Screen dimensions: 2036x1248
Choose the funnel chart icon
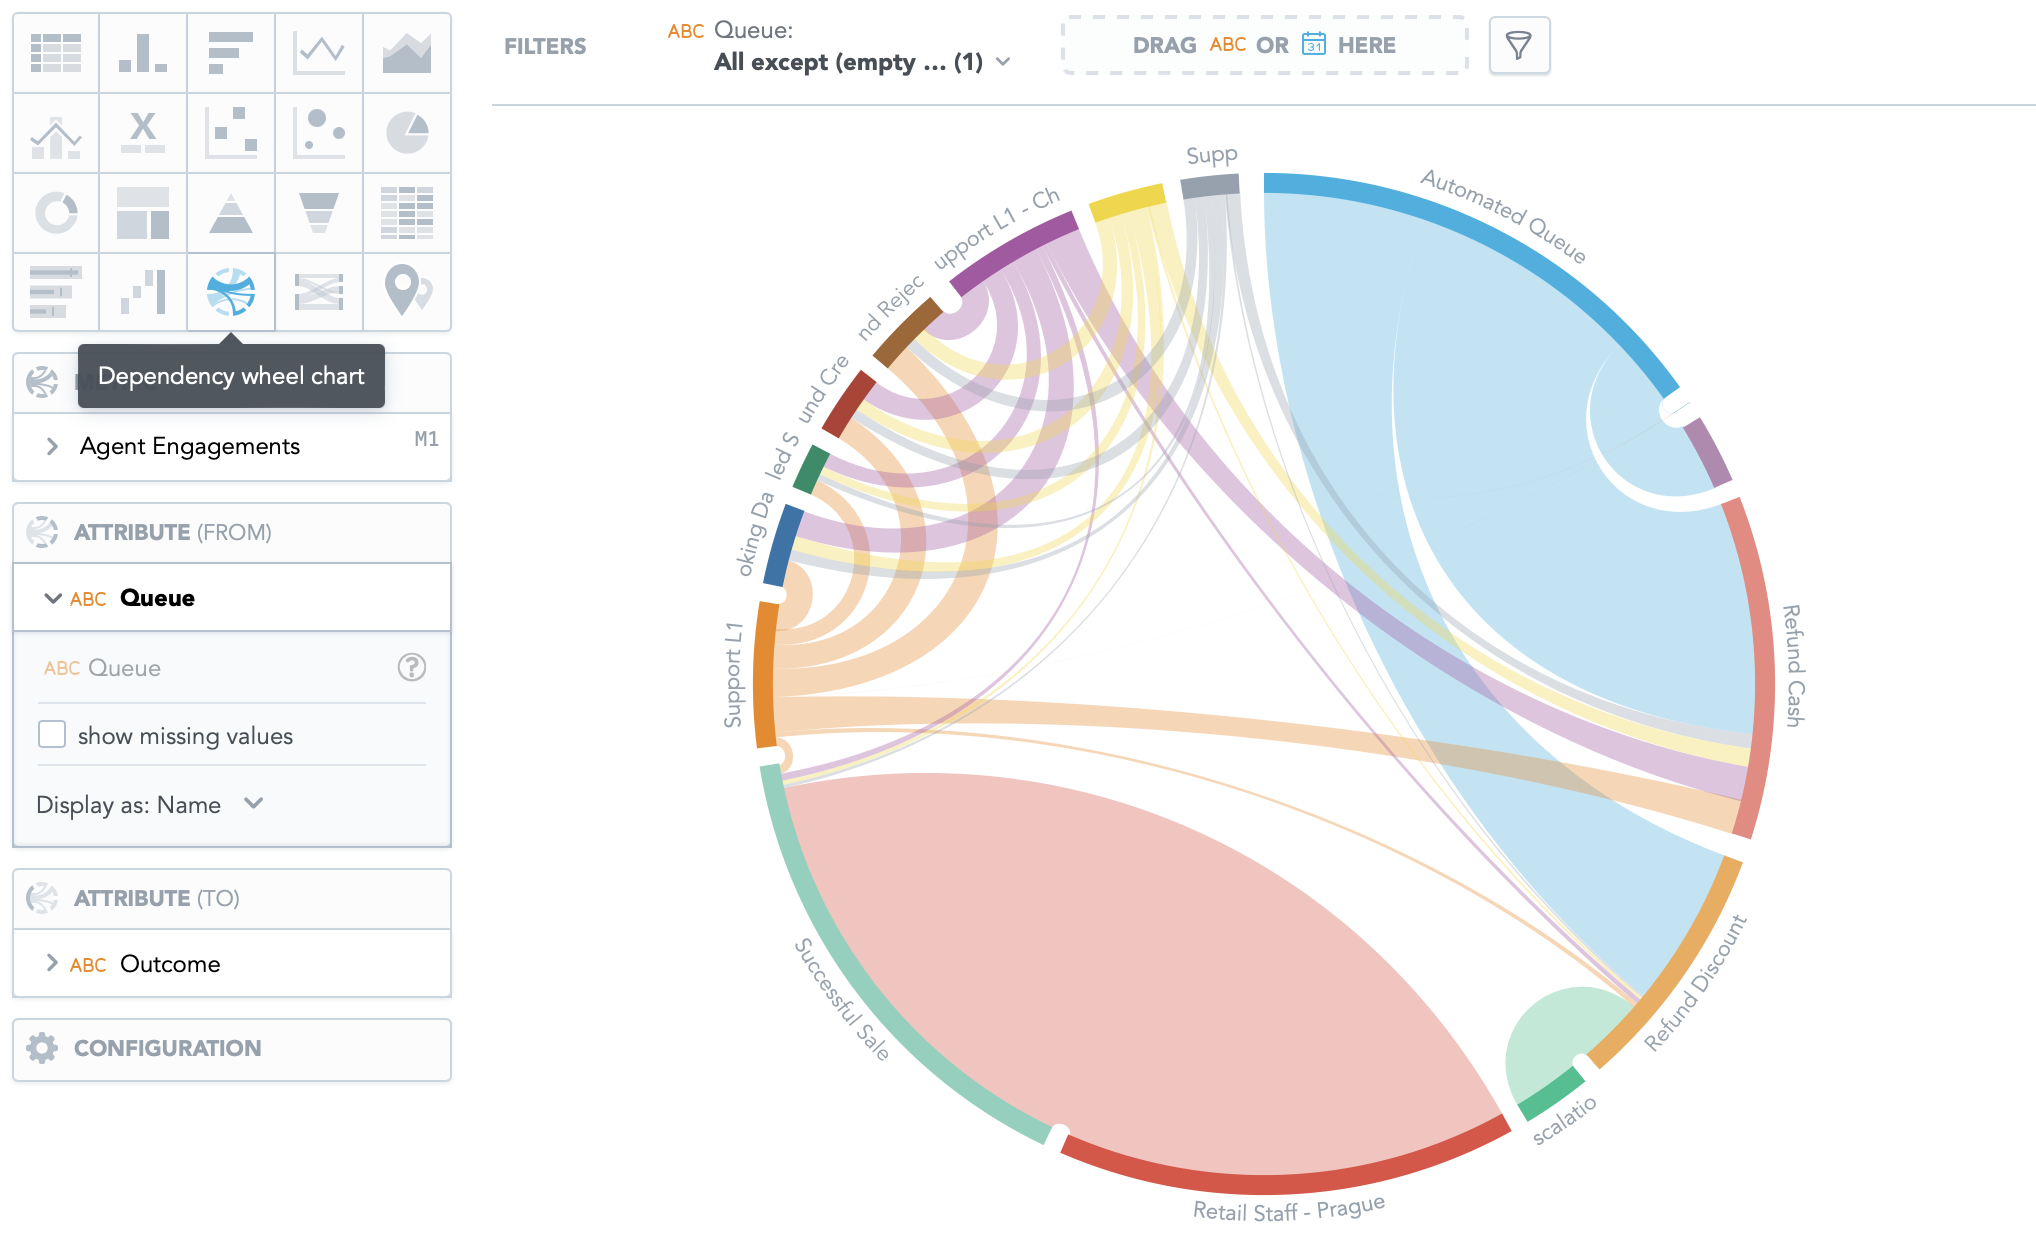[x=319, y=212]
